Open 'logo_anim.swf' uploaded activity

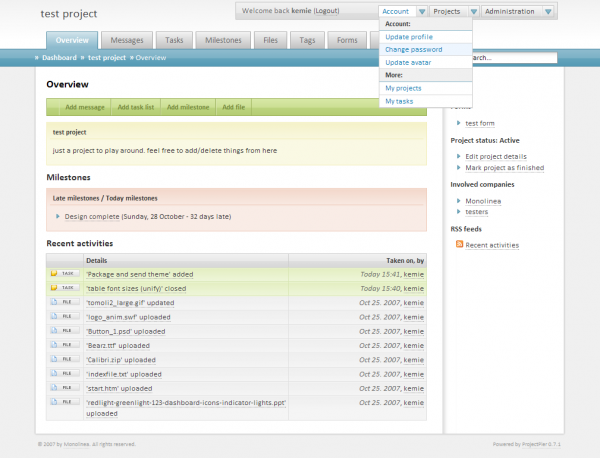pos(128,317)
